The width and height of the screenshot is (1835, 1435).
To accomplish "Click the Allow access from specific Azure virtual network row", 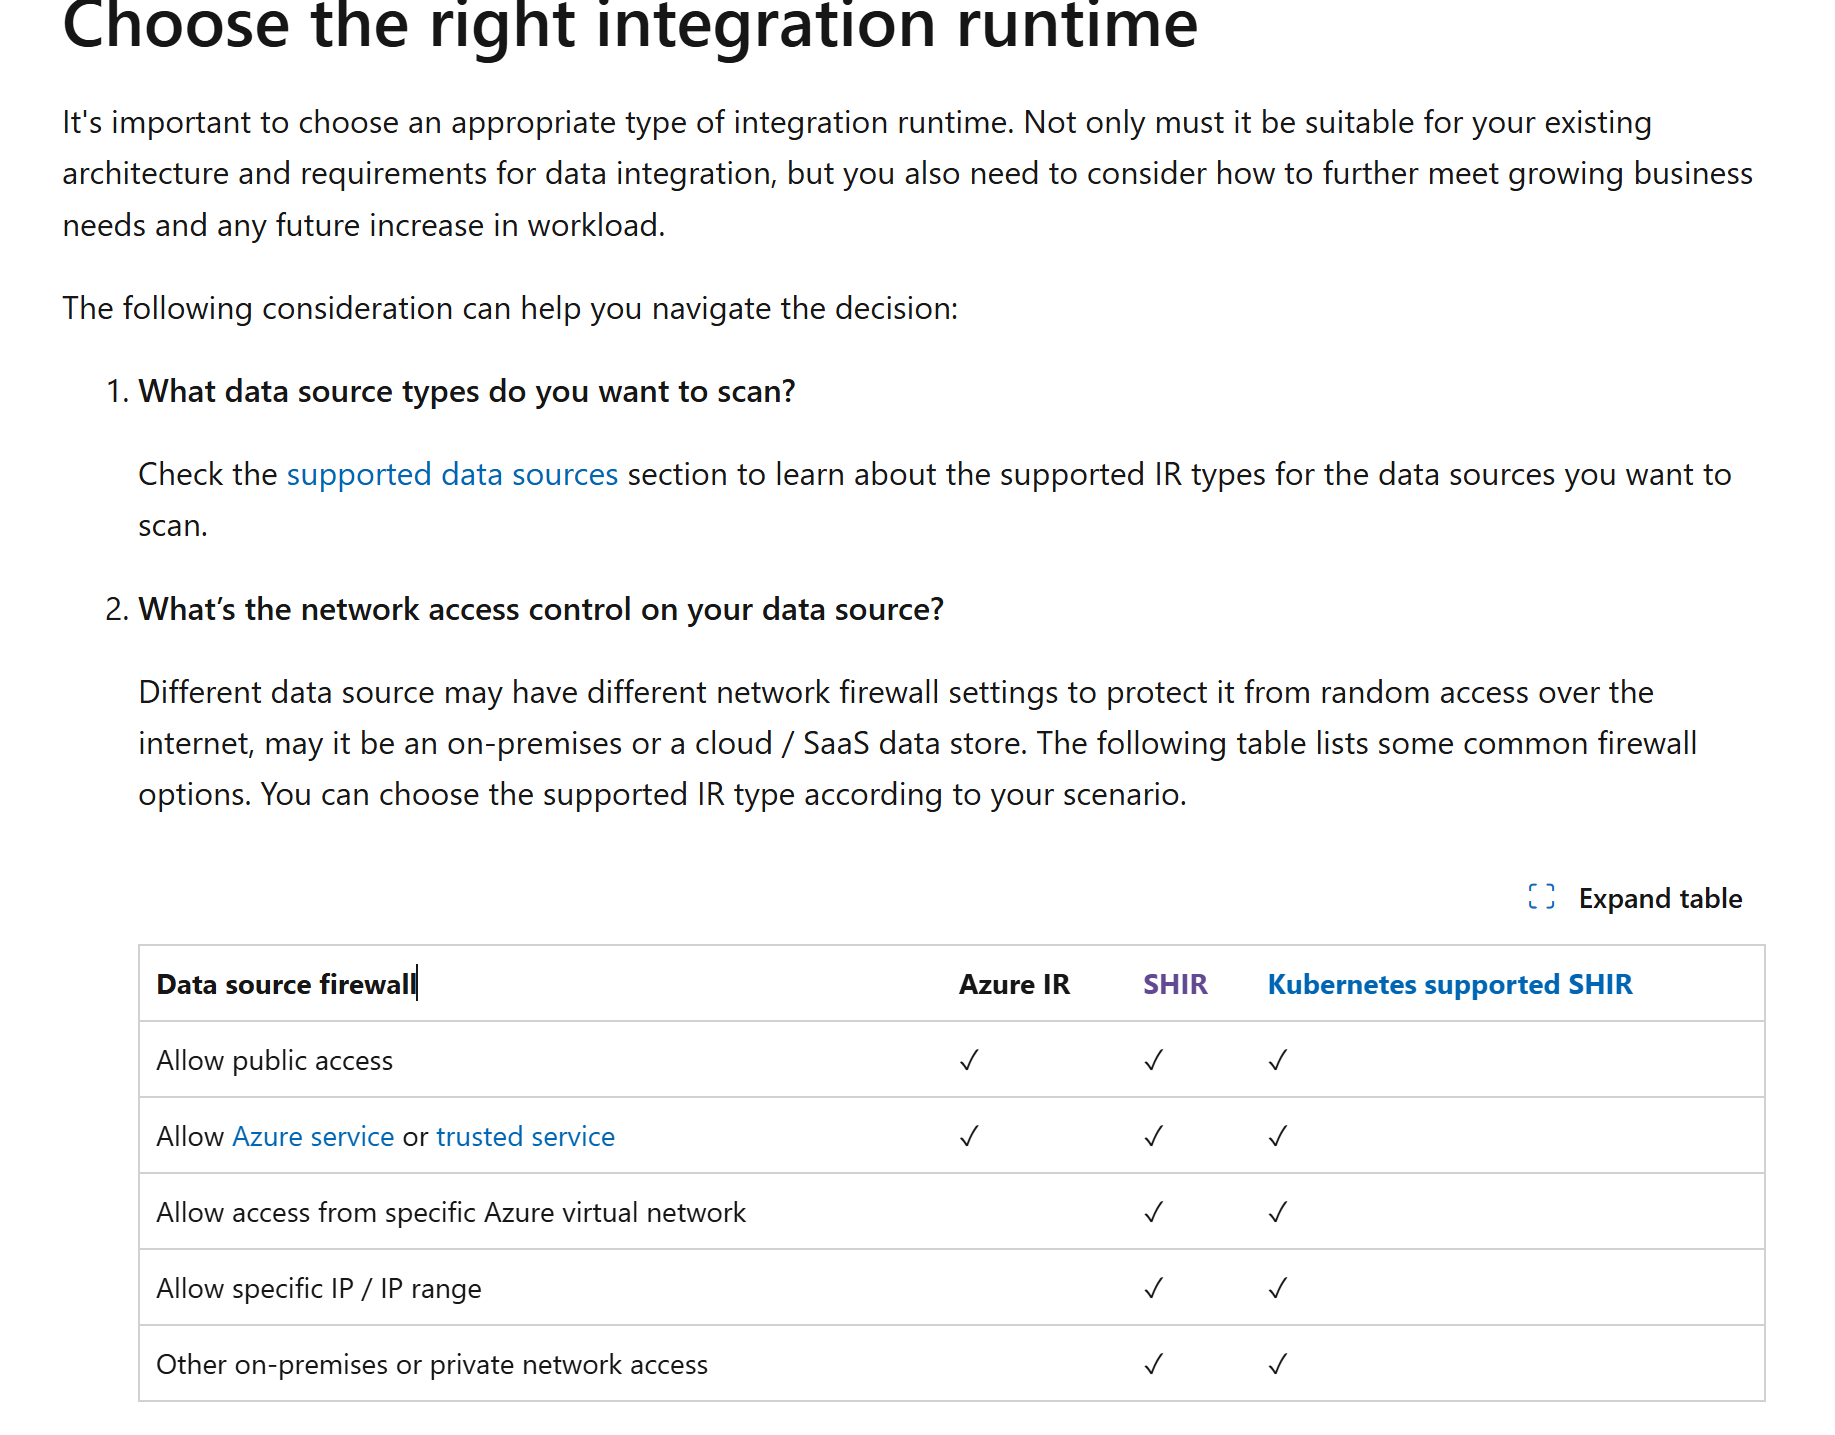I will [x=450, y=1212].
